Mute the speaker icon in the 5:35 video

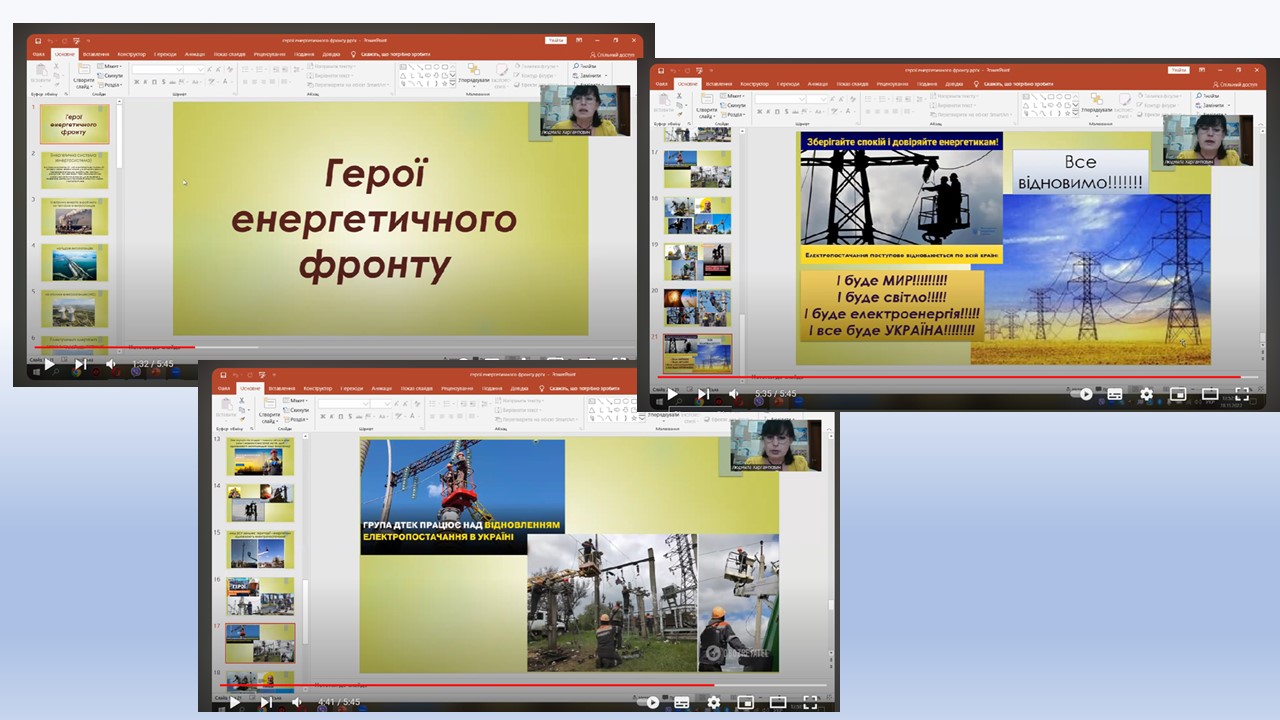click(x=734, y=394)
